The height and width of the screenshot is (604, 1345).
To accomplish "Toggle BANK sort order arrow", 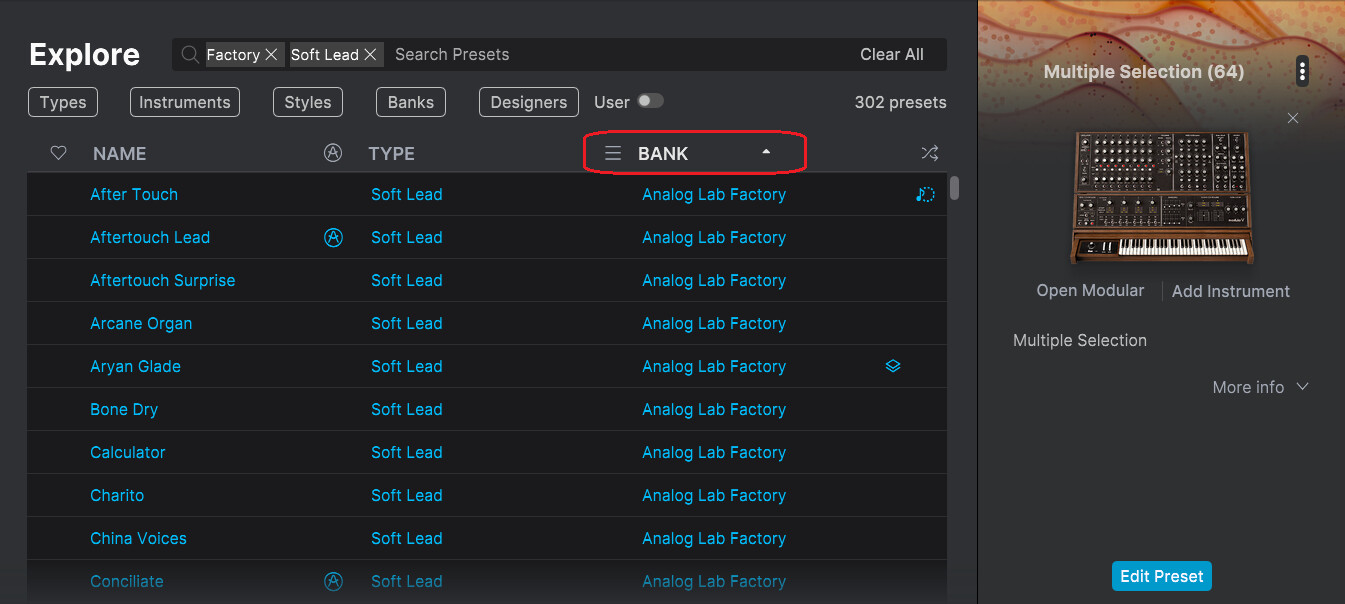I will (766, 152).
